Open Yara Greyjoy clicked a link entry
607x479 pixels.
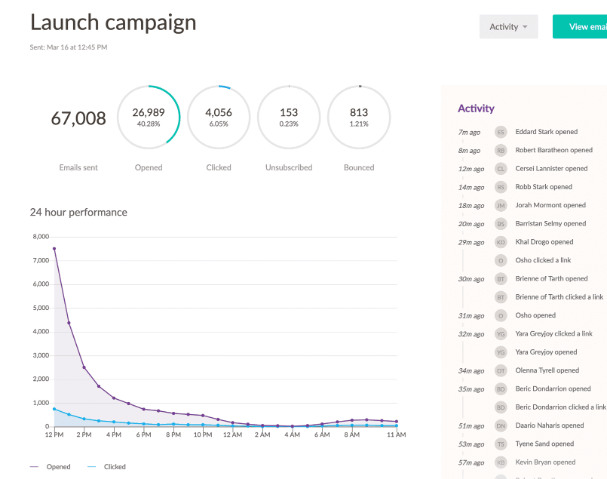coord(554,334)
